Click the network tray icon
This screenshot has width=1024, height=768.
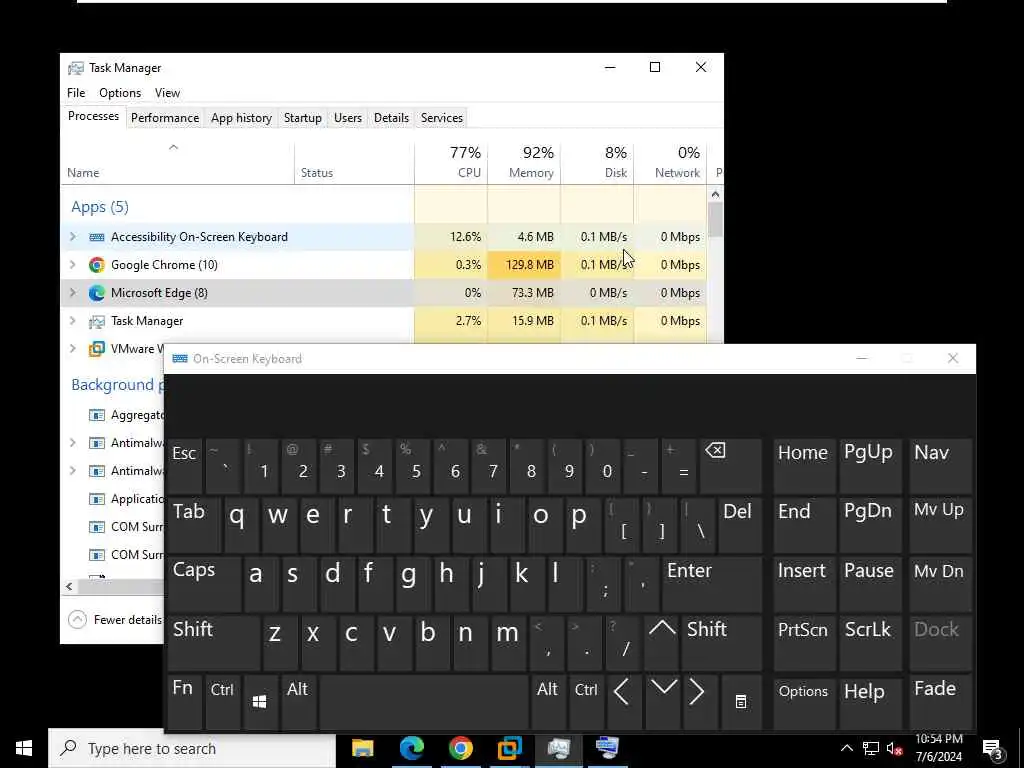[x=871, y=748]
